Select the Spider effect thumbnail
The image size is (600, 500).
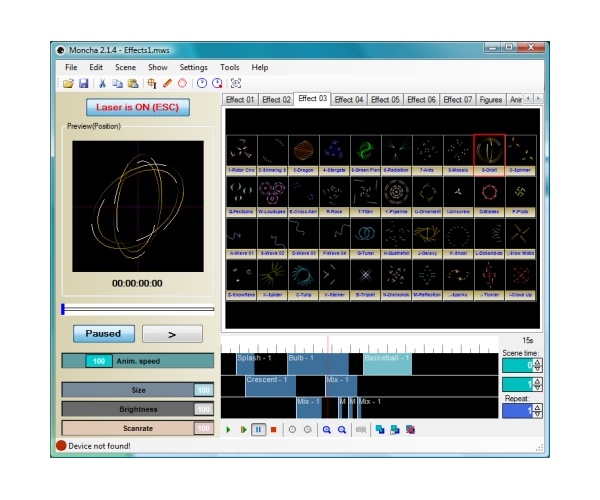[272, 280]
